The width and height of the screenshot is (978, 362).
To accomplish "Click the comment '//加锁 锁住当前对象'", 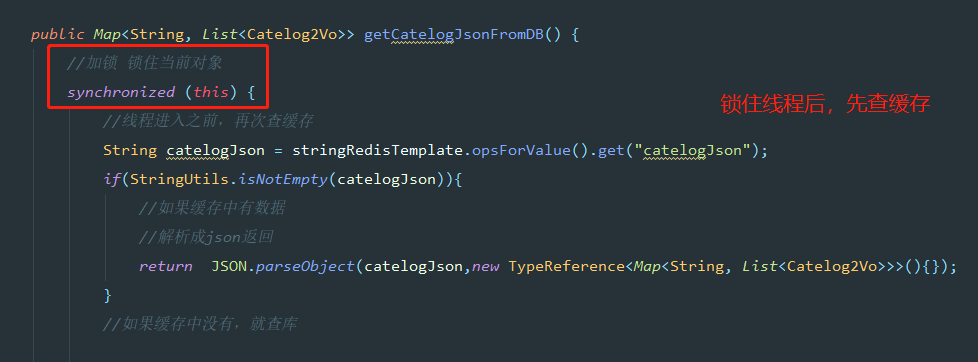I will coord(145,63).
